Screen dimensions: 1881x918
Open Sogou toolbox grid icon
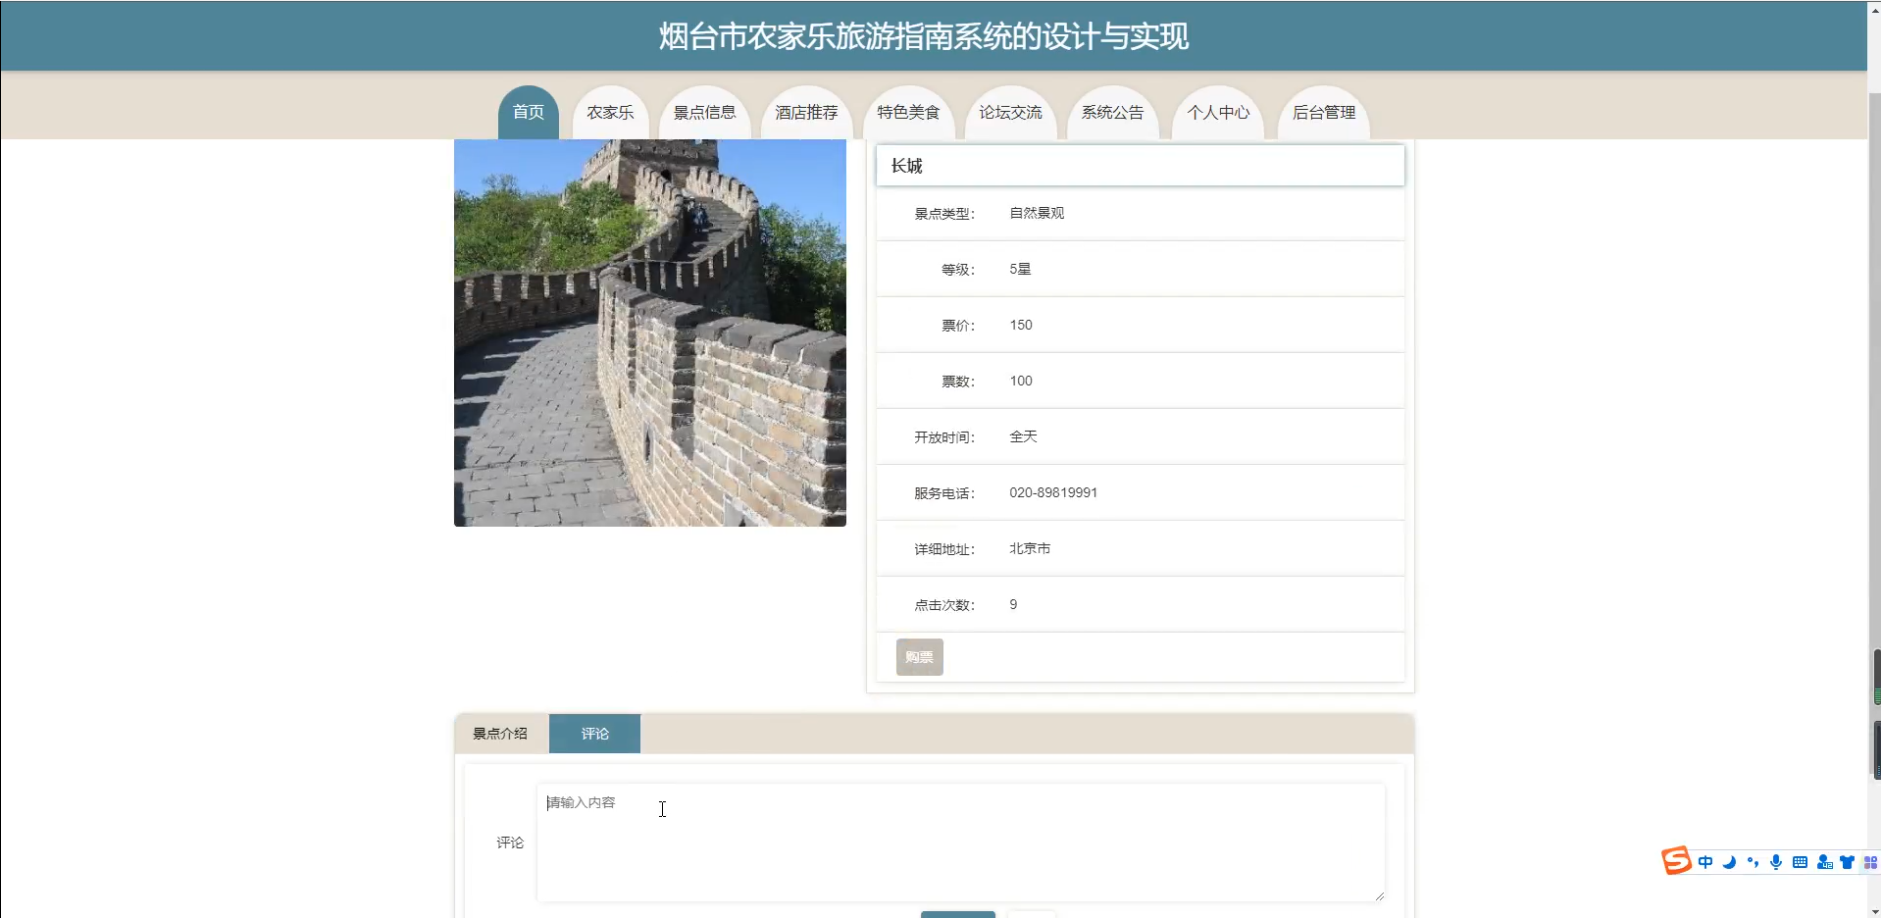pos(1870,862)
